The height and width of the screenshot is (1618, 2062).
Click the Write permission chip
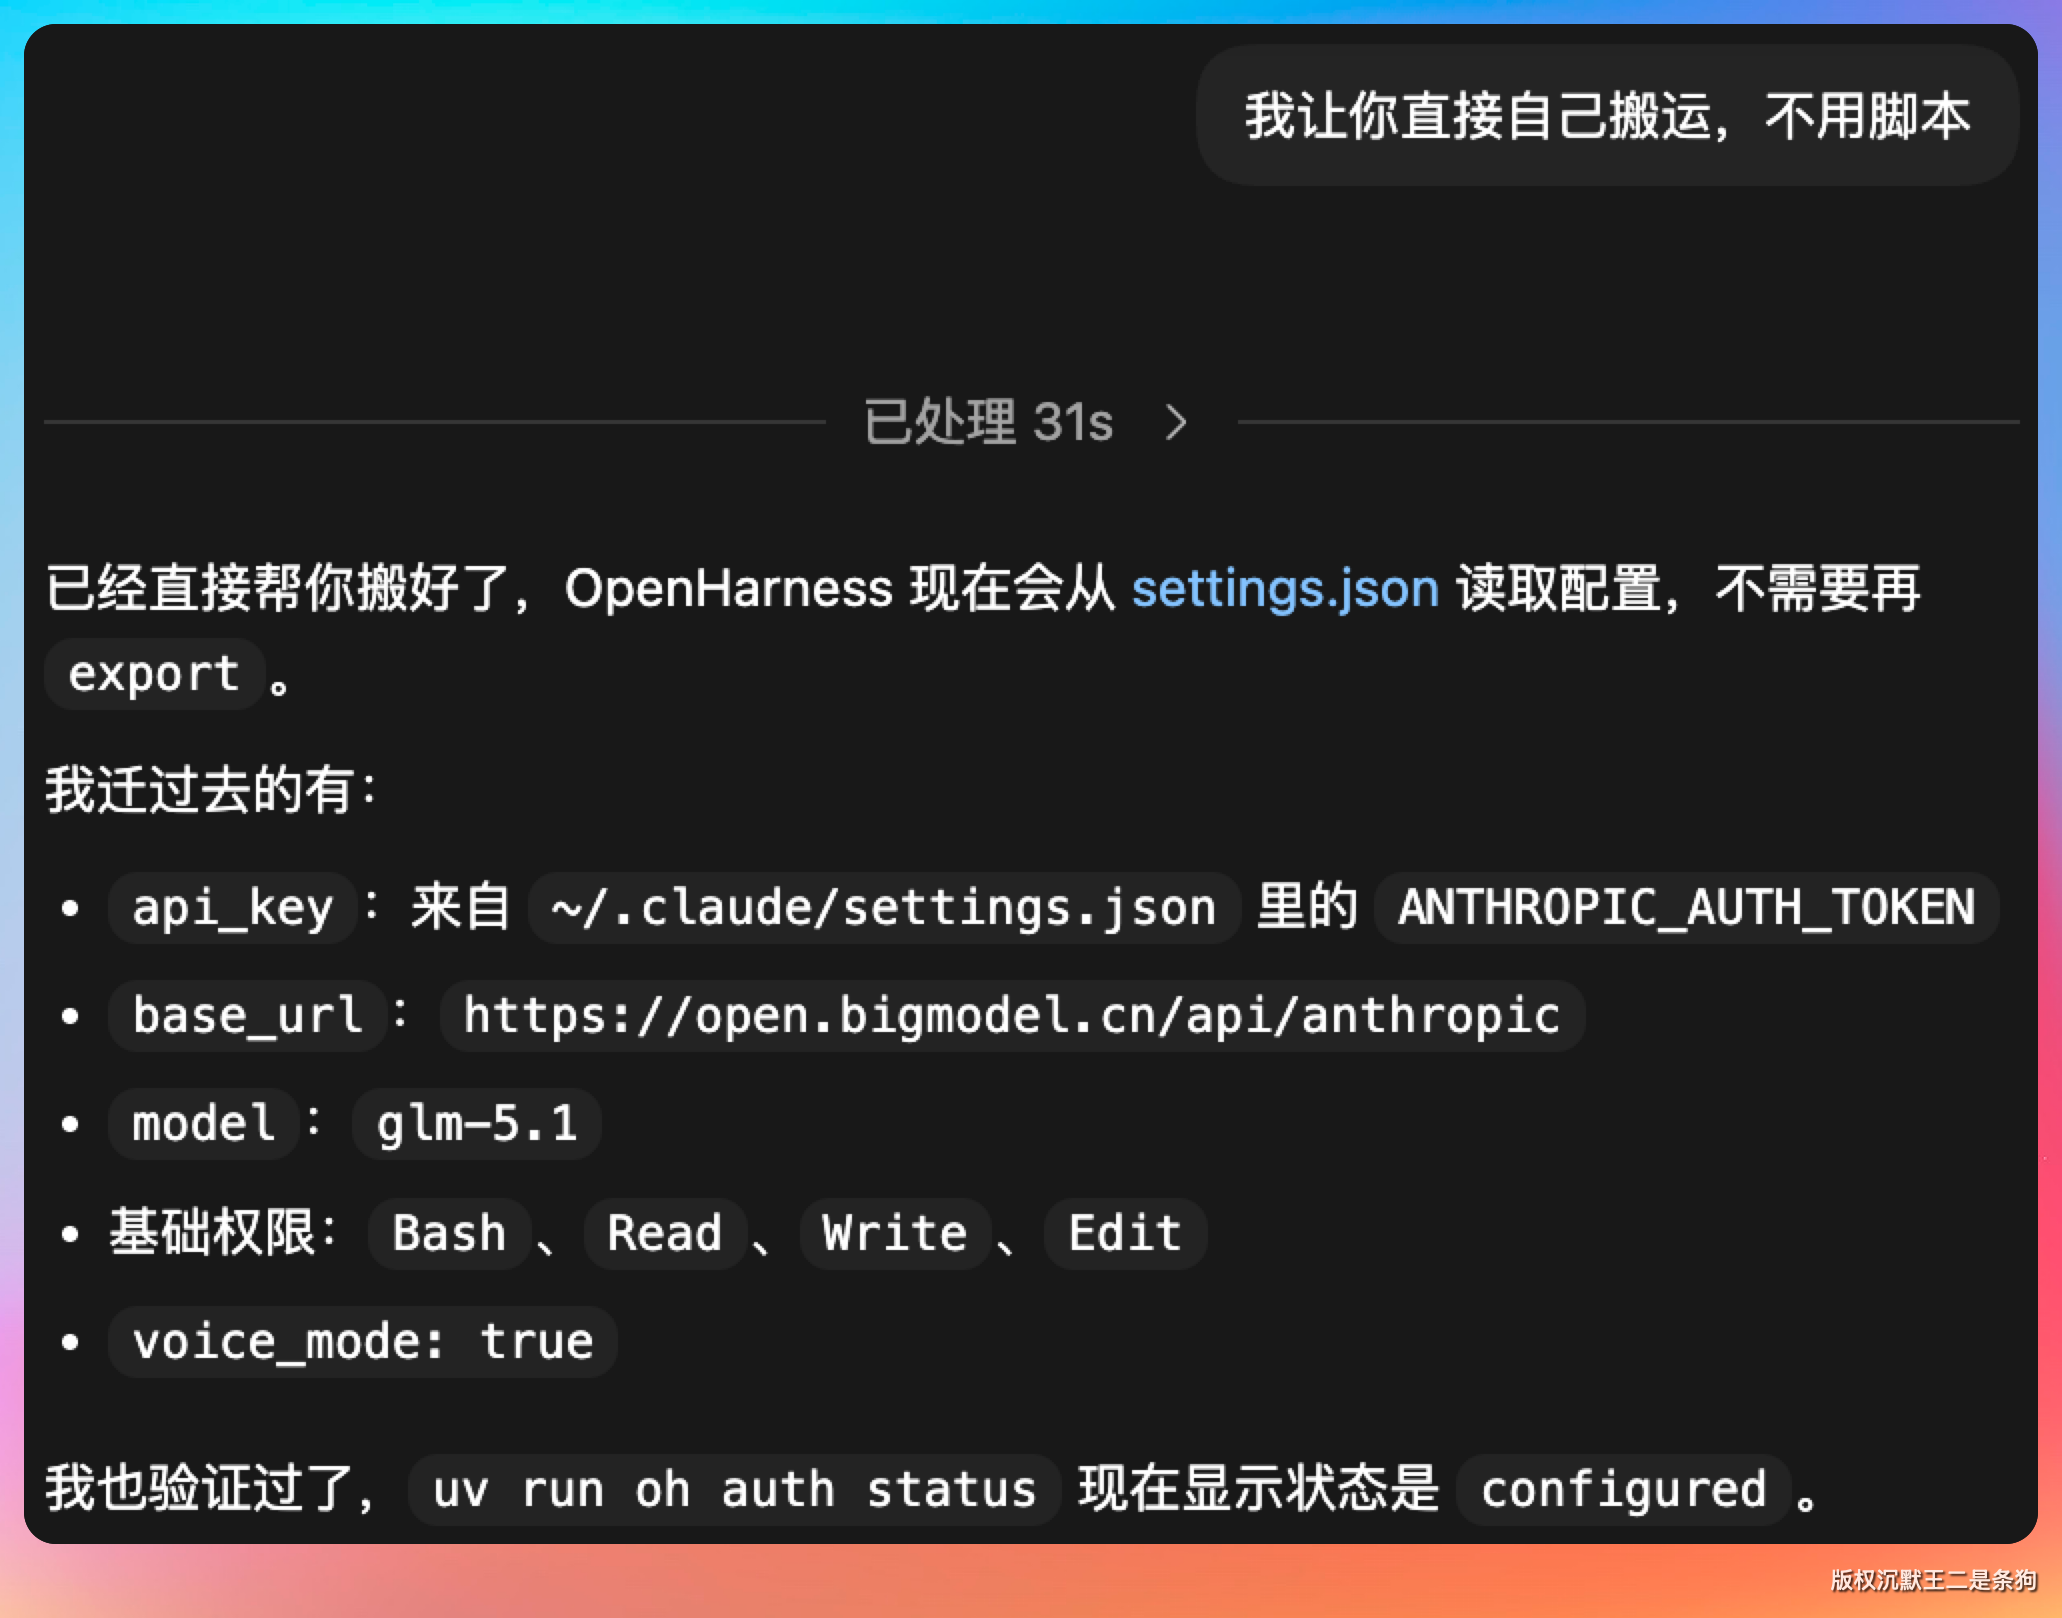pyautogui.click(x=895, y=1233)
